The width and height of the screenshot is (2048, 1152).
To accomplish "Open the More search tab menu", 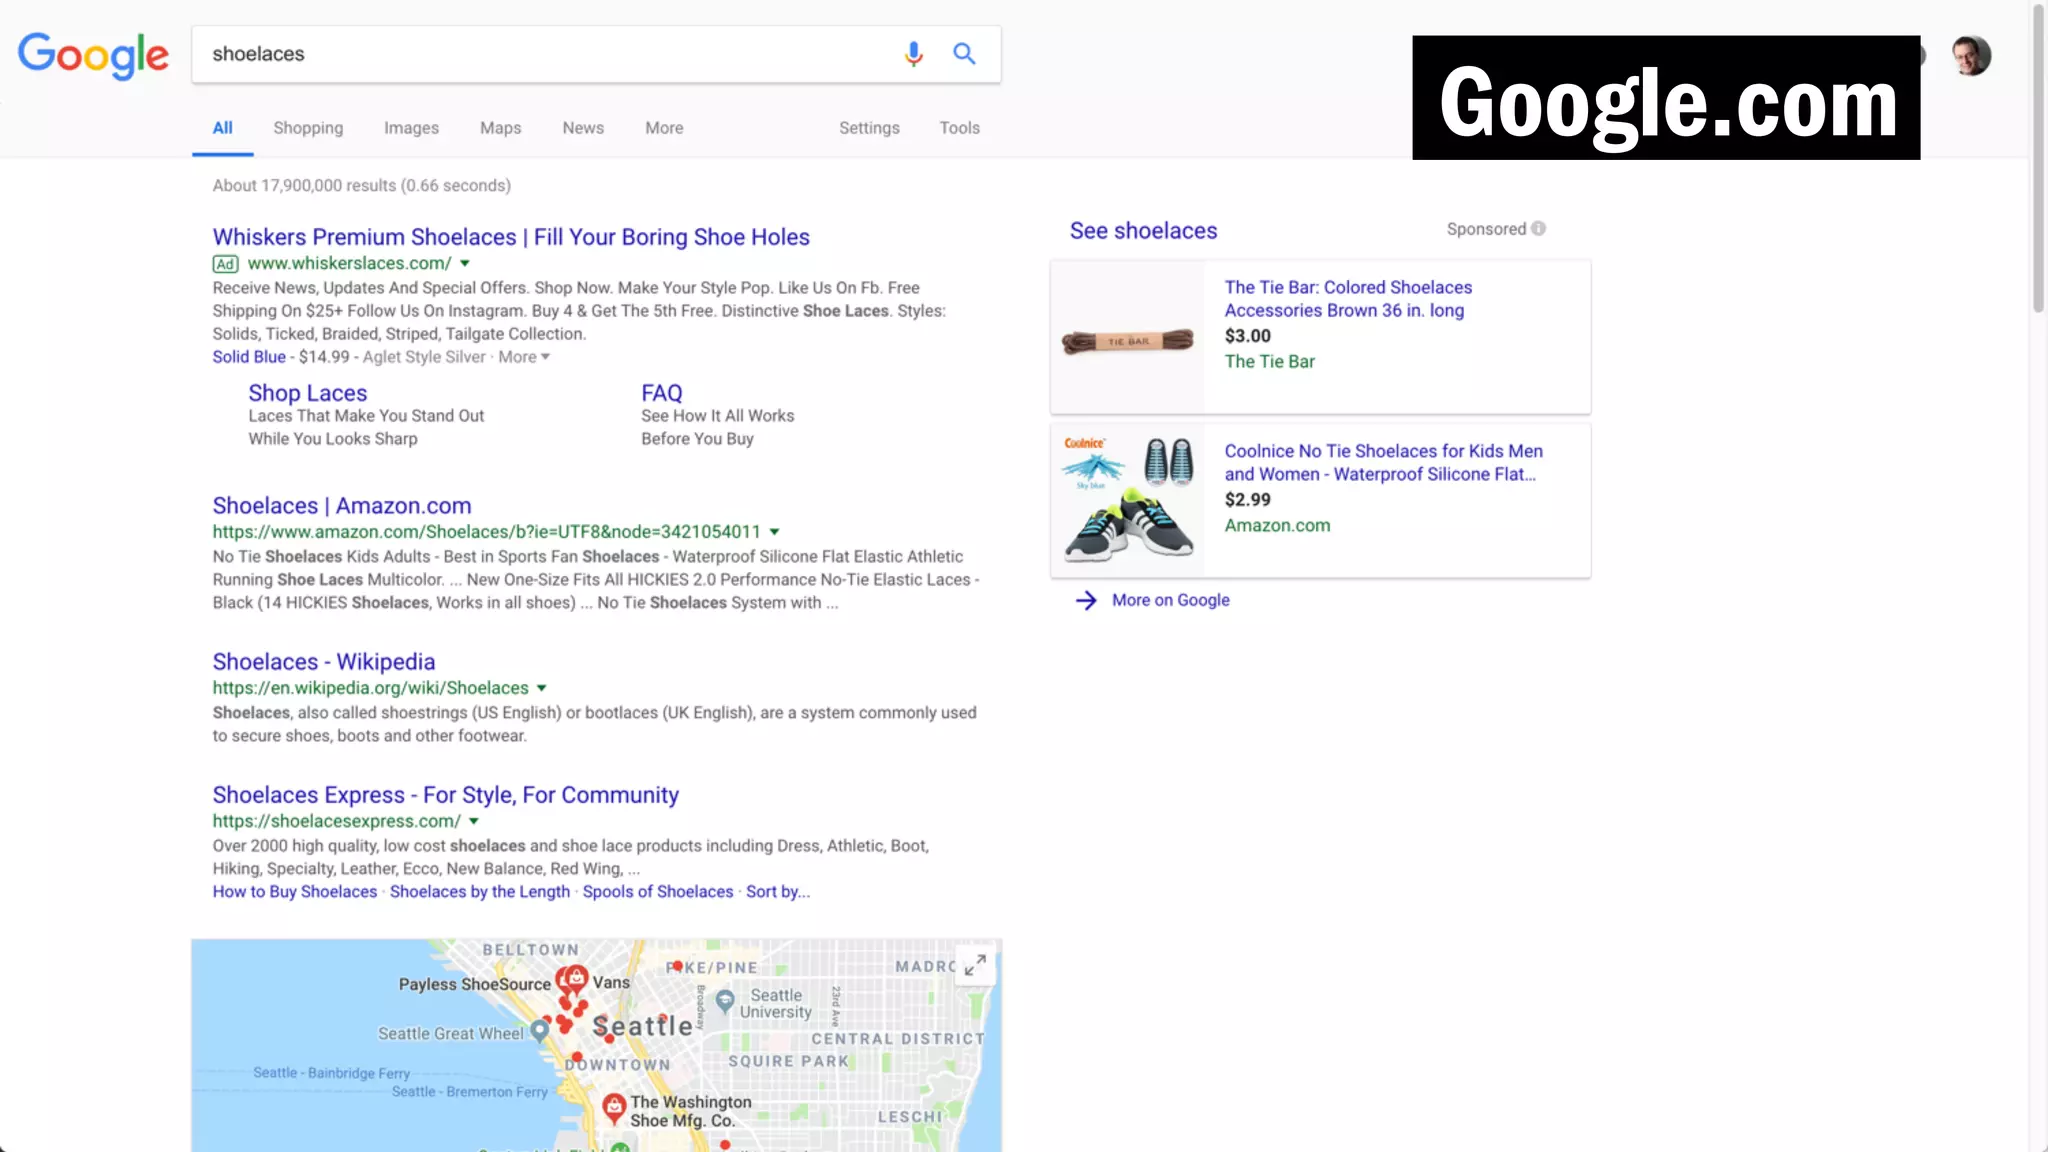I will [664, 128].
